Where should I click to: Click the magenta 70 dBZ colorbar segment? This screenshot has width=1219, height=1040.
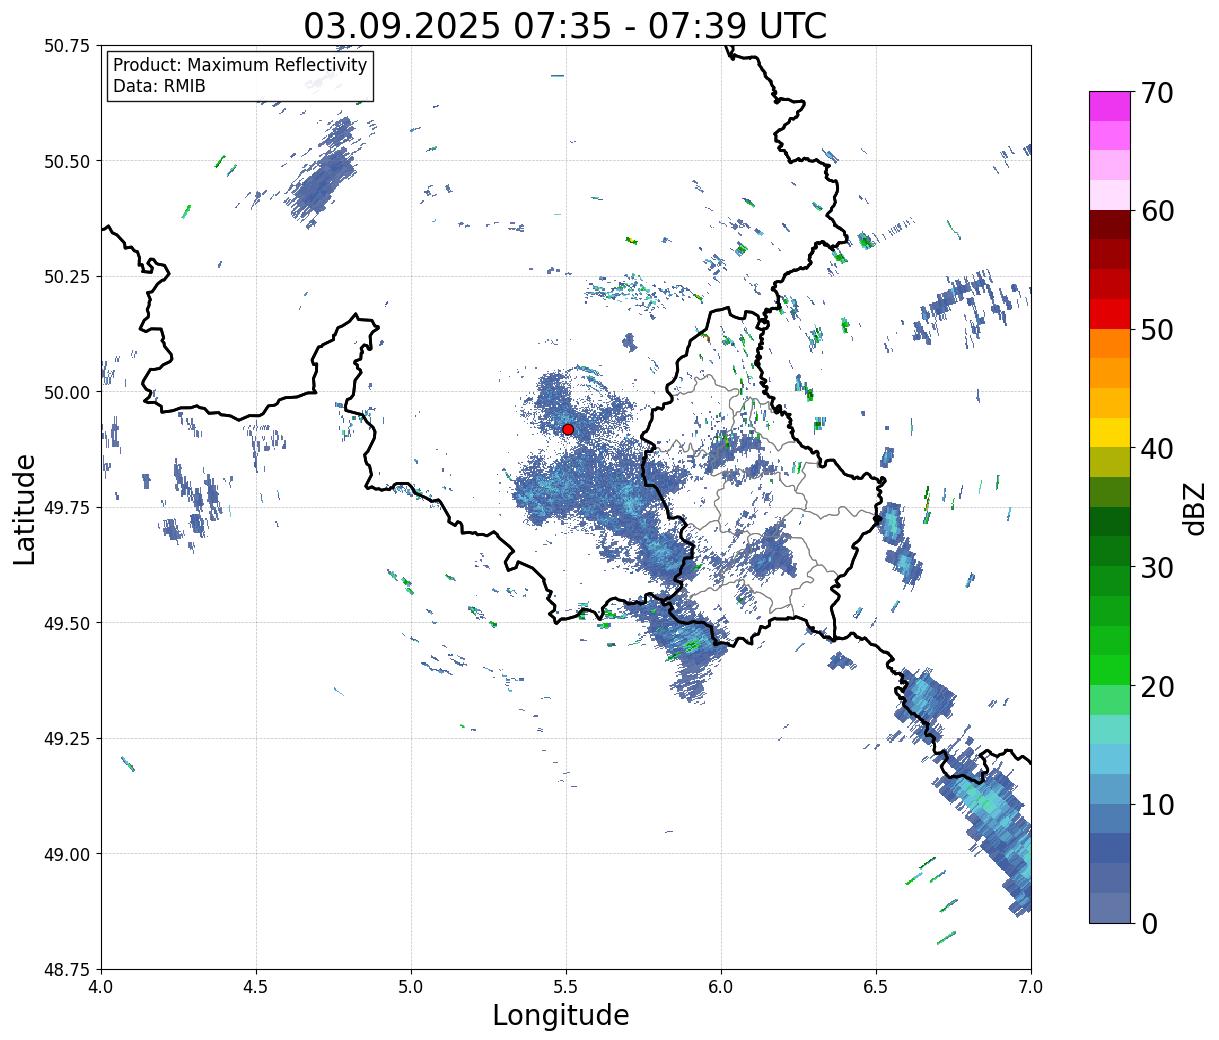(1110, 106)
